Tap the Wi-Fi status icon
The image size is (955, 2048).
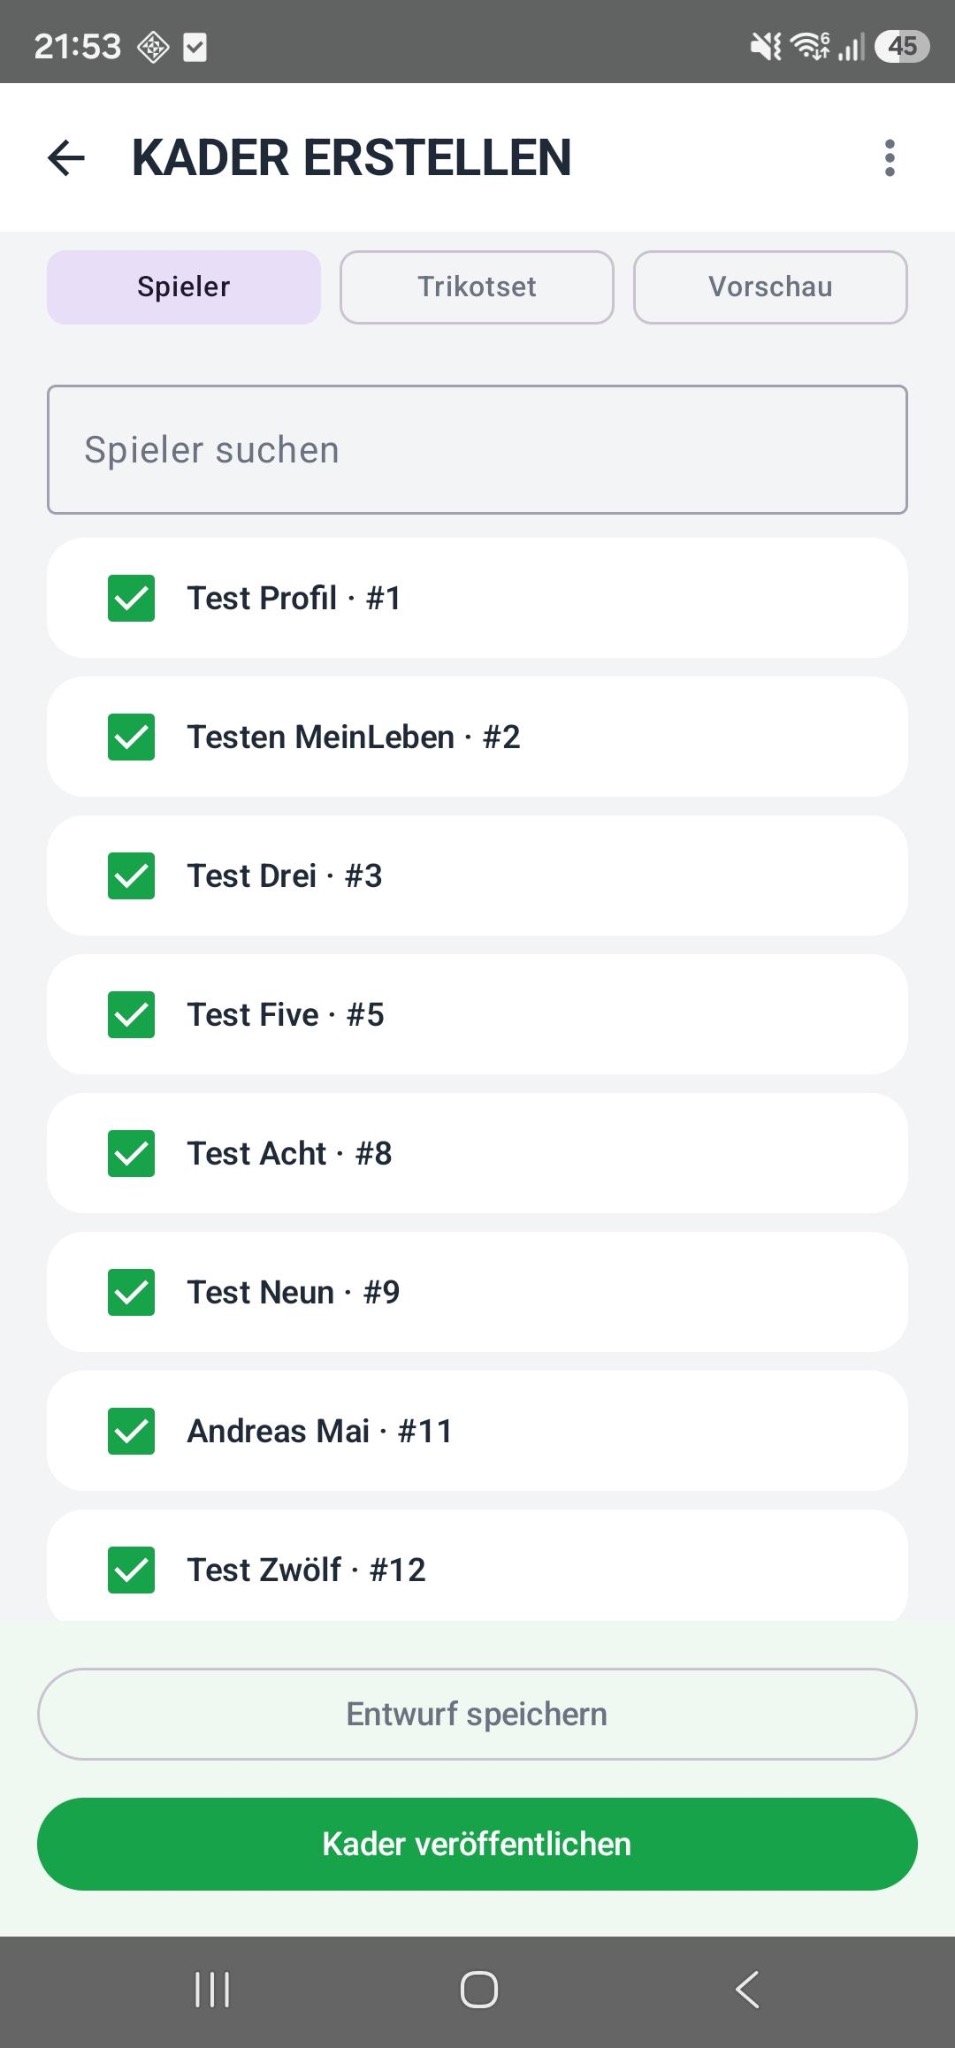(x=810, y=46)
